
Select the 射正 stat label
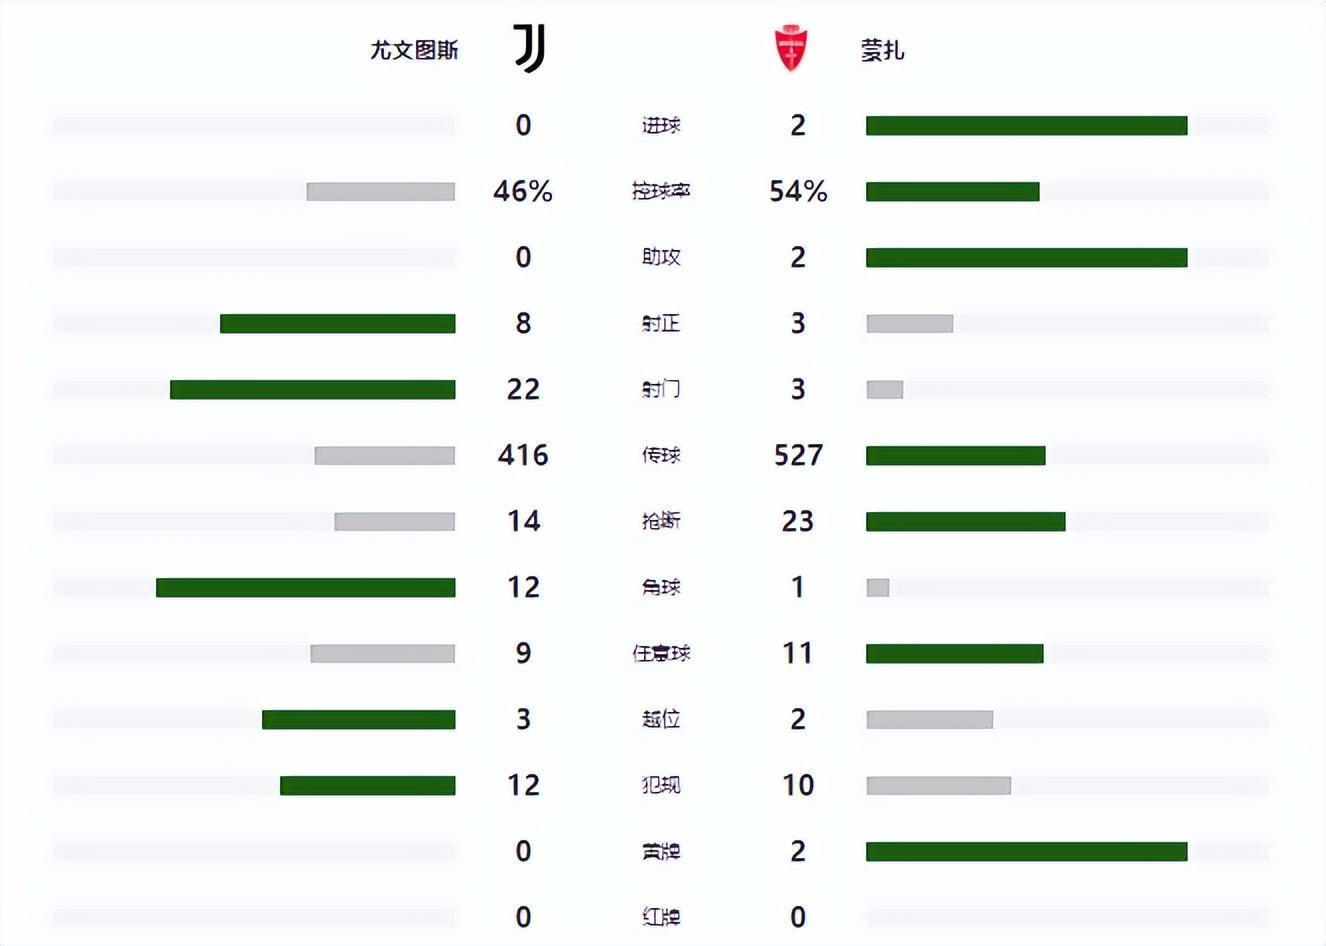click(x=661, y=323)
